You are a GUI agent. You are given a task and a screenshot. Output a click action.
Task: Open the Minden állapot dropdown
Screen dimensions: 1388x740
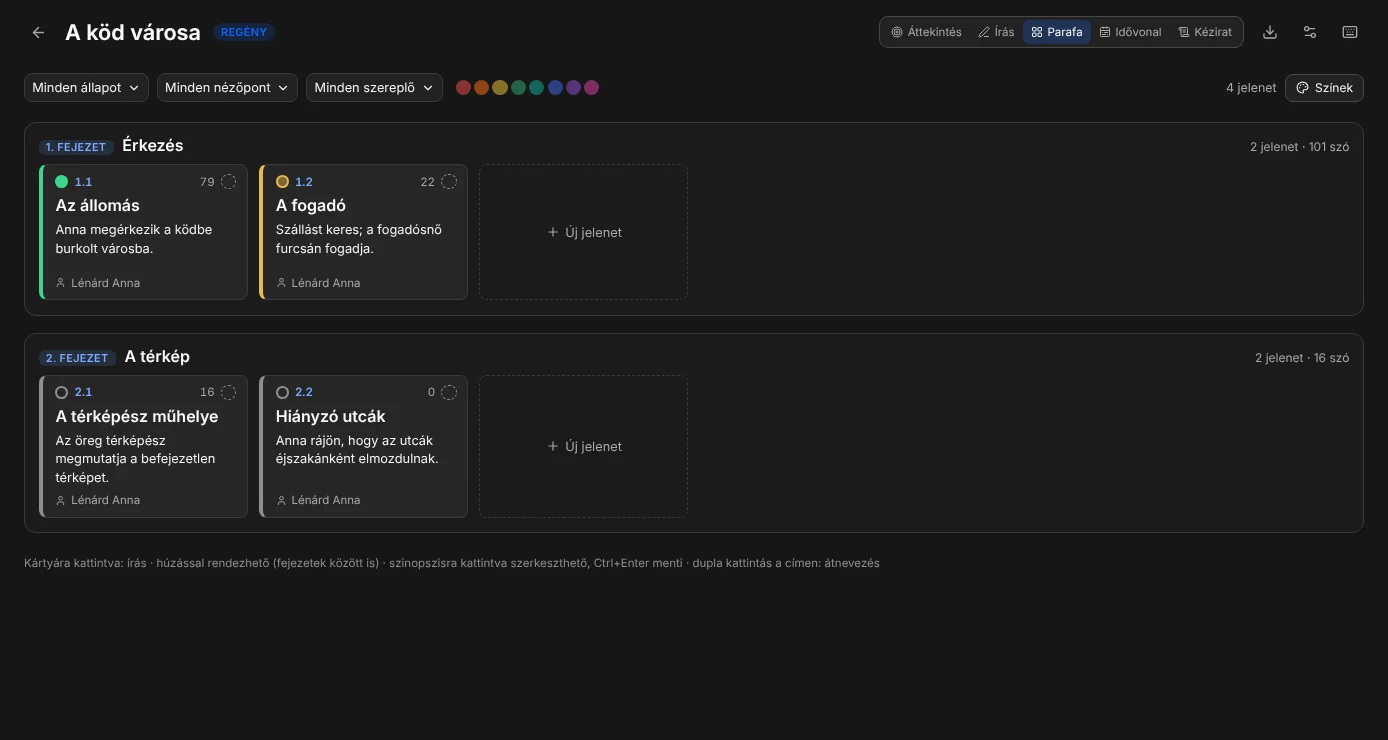(86, 88)
